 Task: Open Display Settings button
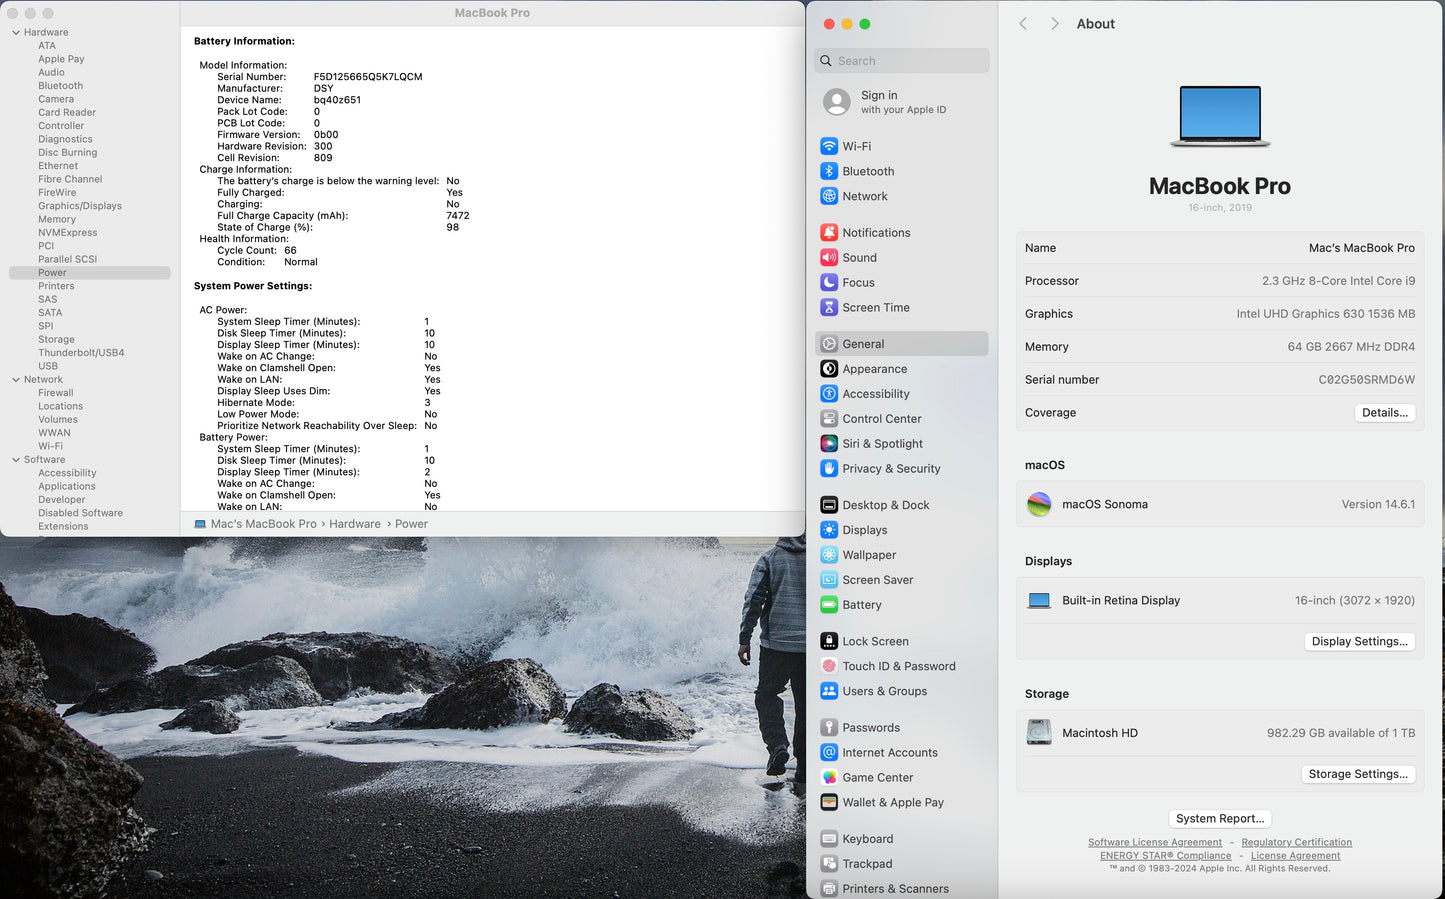[1360, 641]
